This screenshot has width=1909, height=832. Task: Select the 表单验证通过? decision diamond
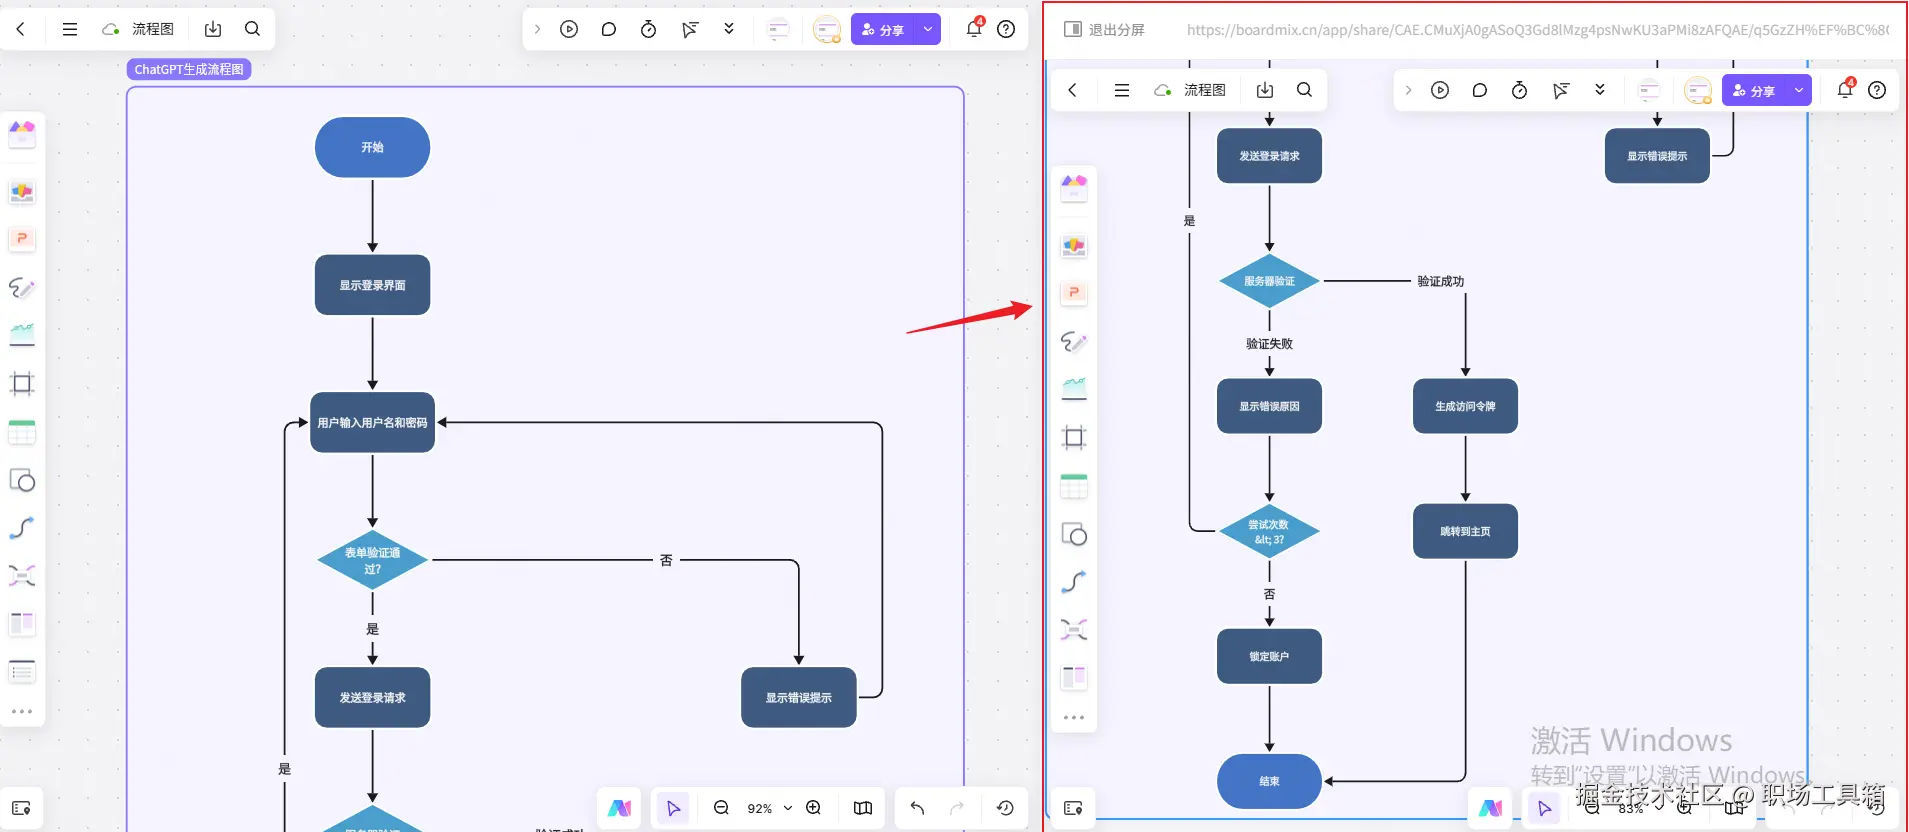coord(372,560)
